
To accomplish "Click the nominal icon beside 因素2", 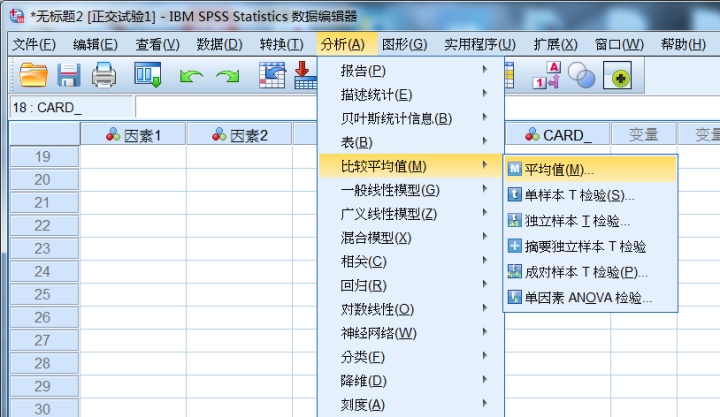I will click(x=219, y=135).
